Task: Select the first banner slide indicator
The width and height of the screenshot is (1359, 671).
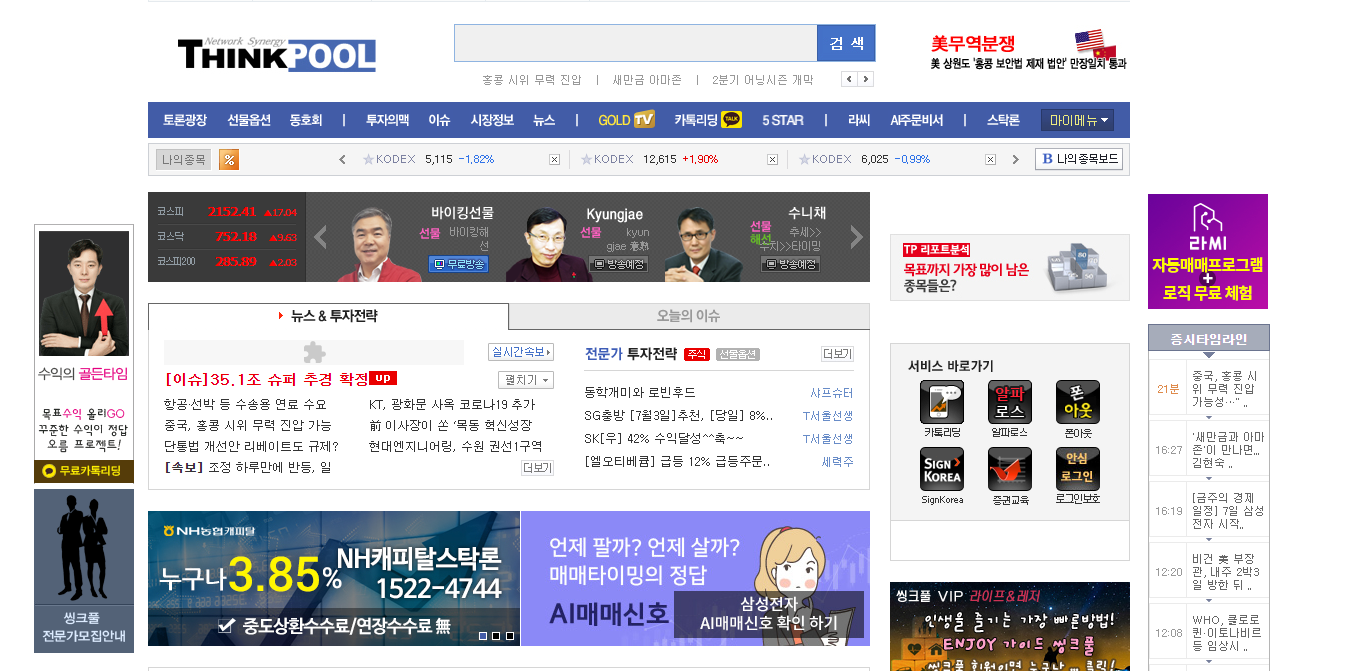Action: click(x=483, y=636)
